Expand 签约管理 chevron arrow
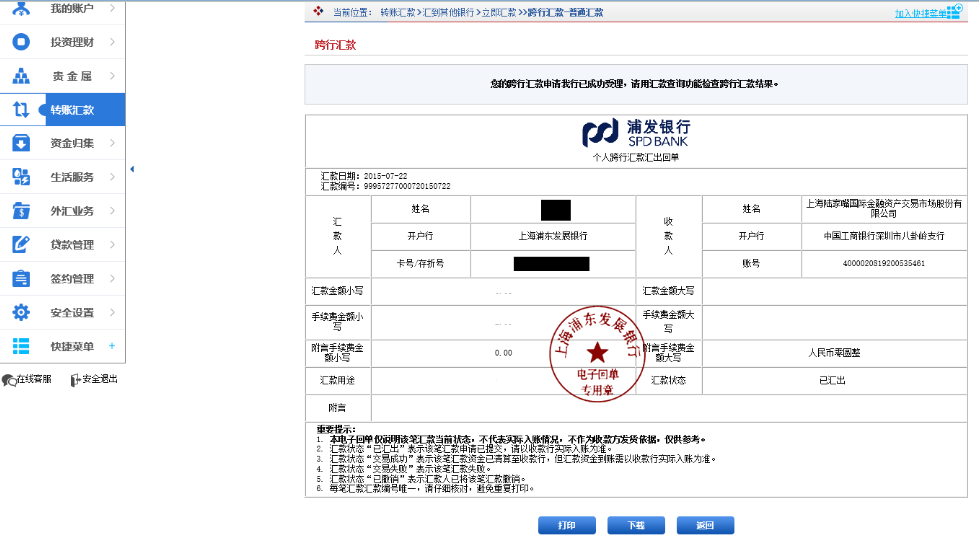 (x=112, y=278)
